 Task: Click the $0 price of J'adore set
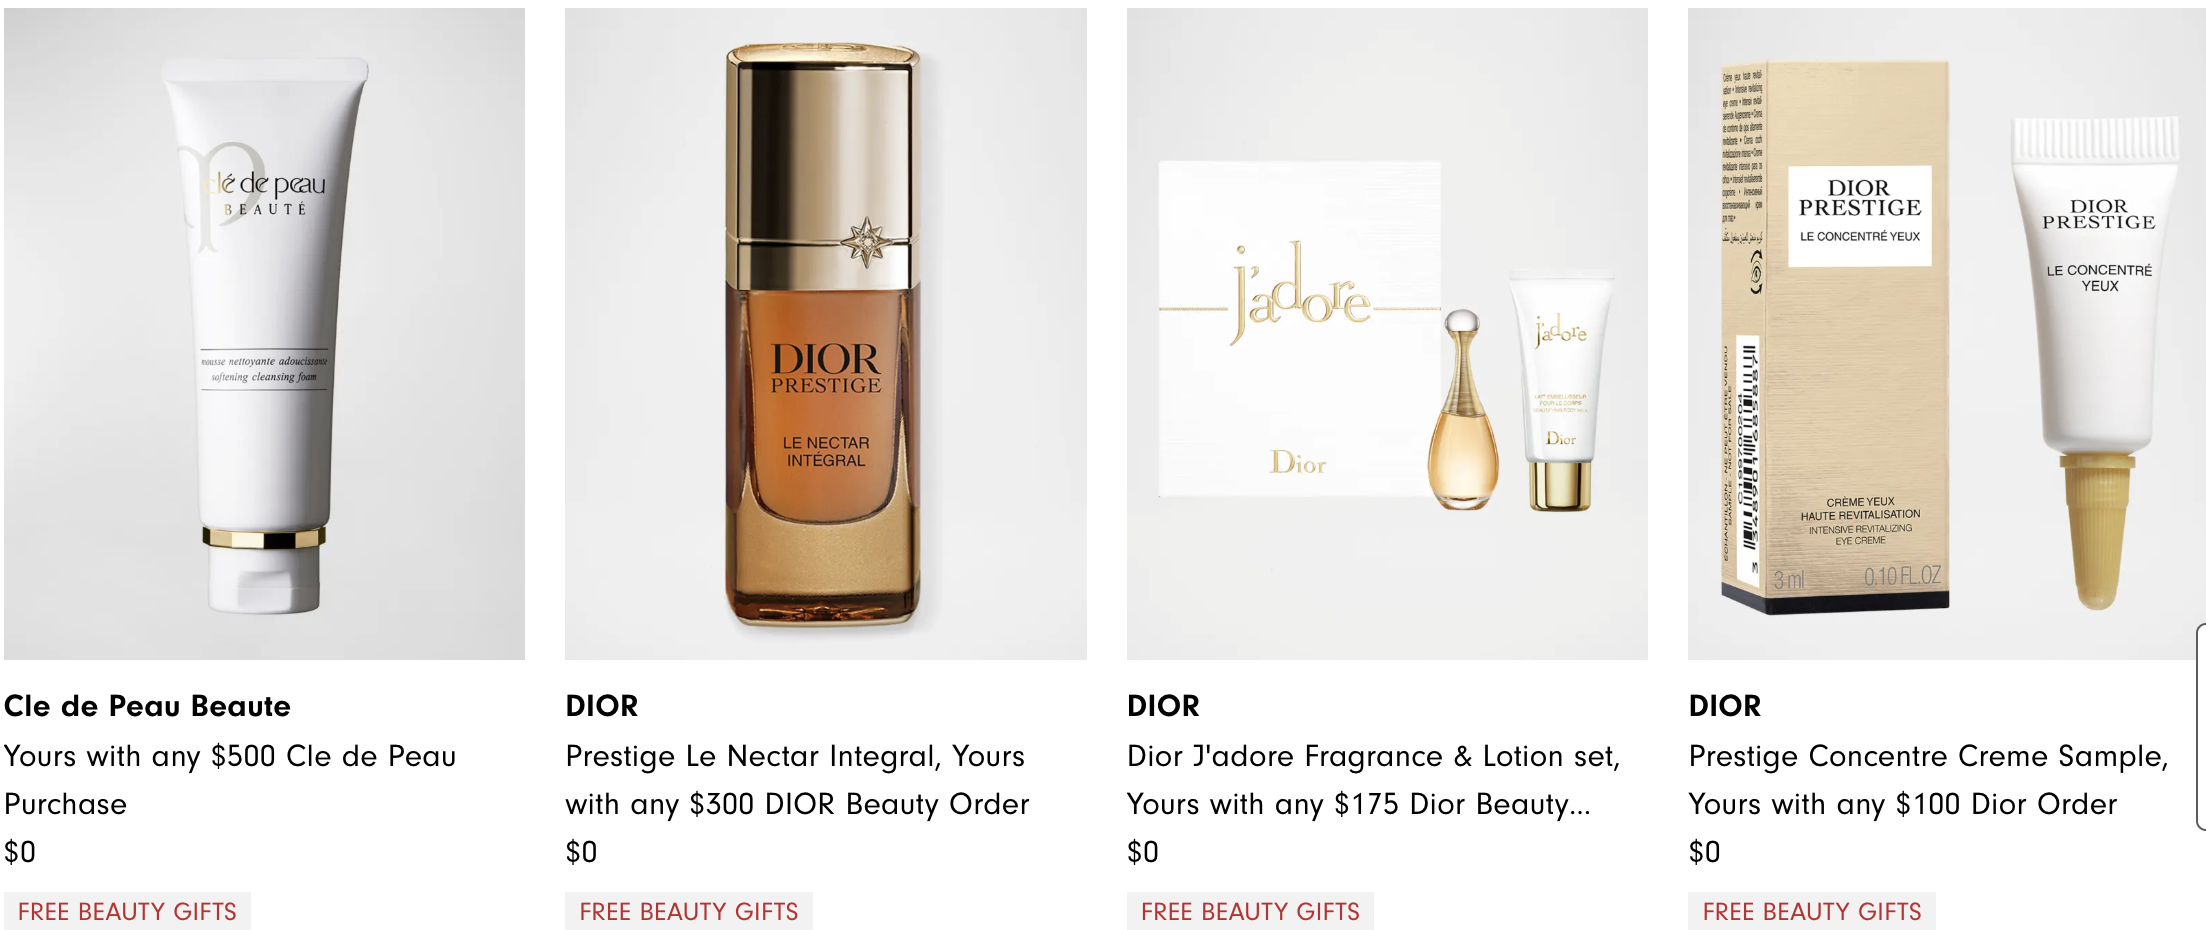pyautogui.click(x=1143, y=852)
